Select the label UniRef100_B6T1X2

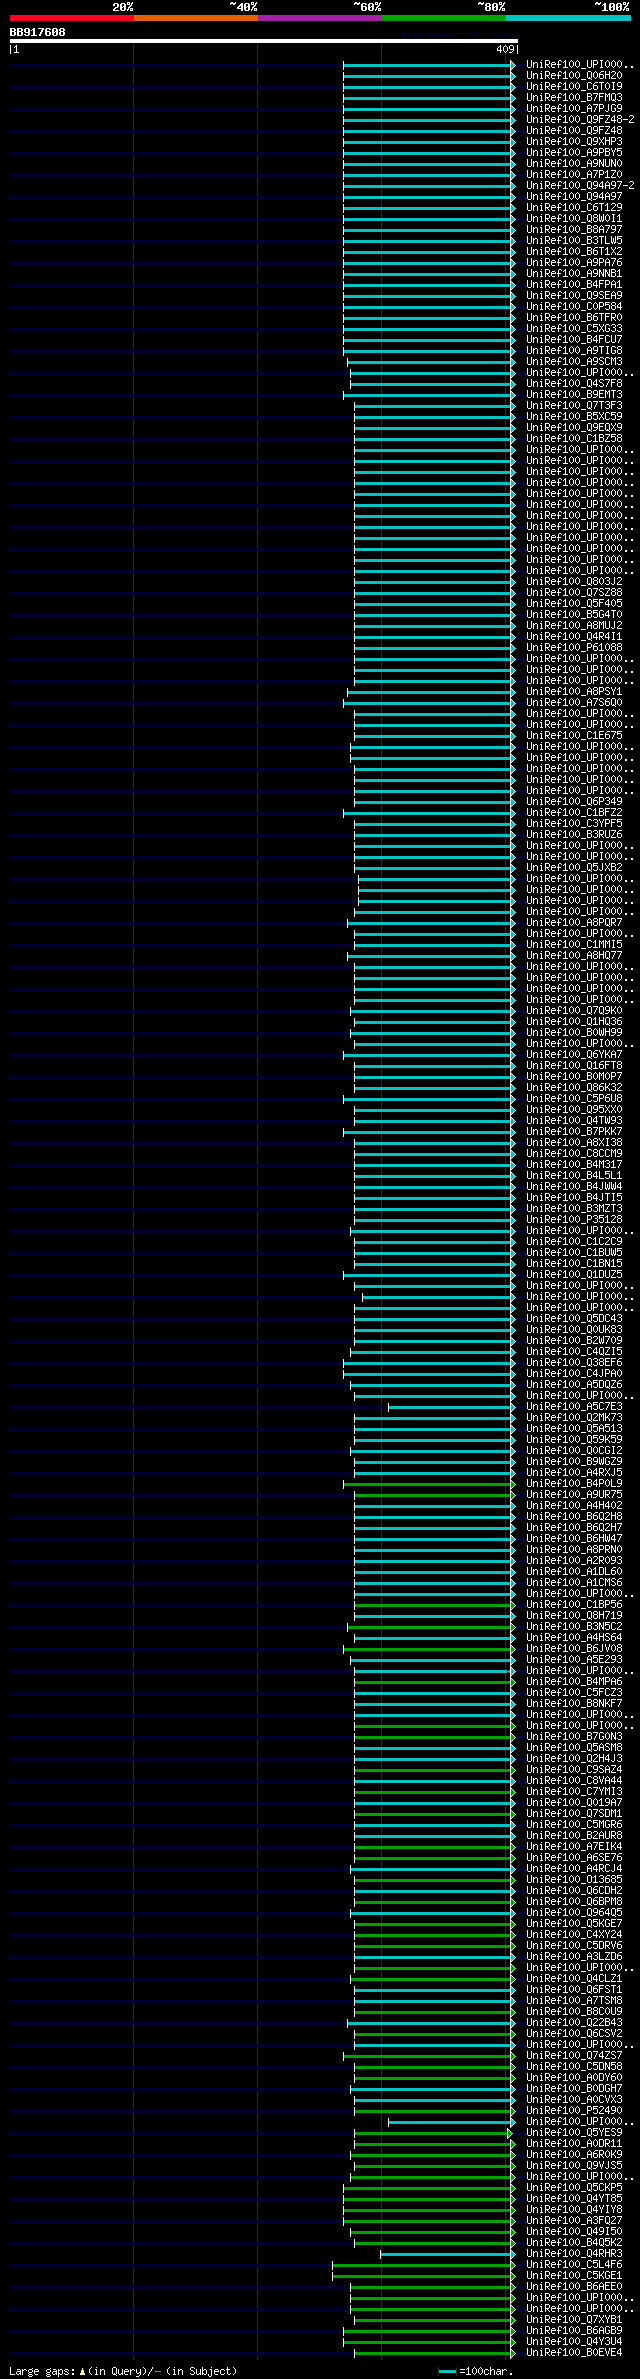point(574,251)
